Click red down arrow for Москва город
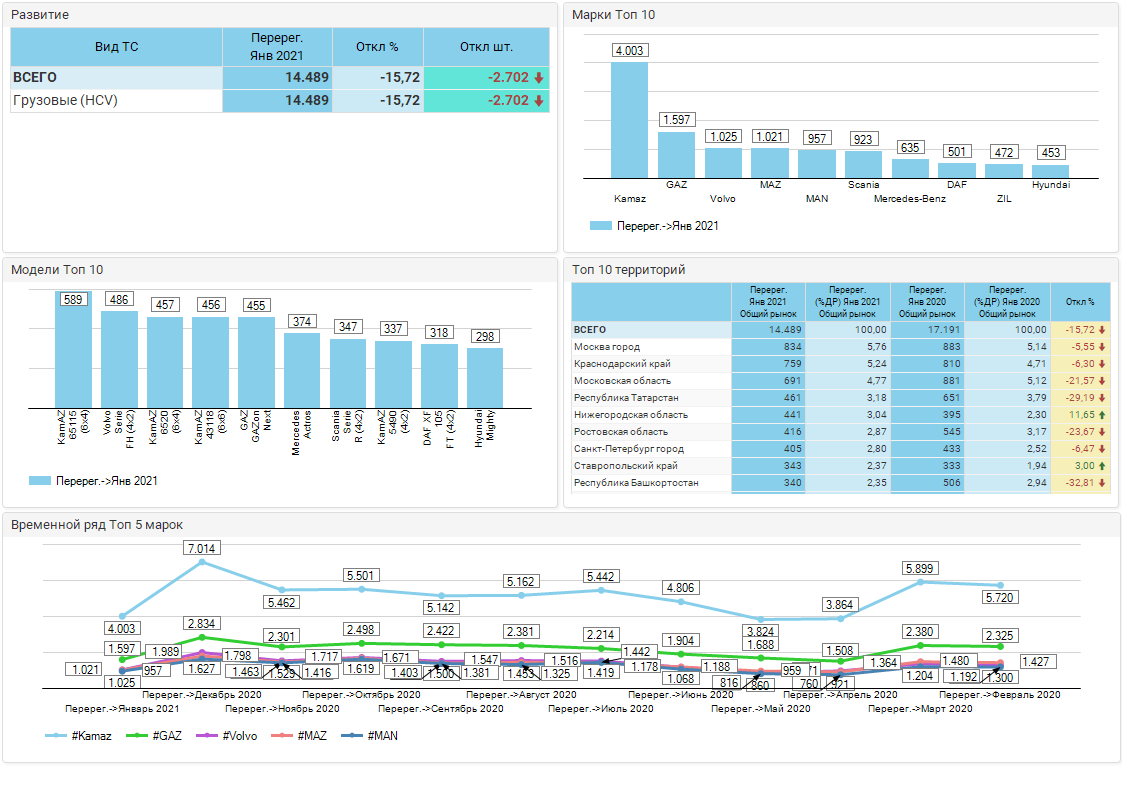The height and width of the screenshot is (793, 1122). click(x=1102, y=347)
